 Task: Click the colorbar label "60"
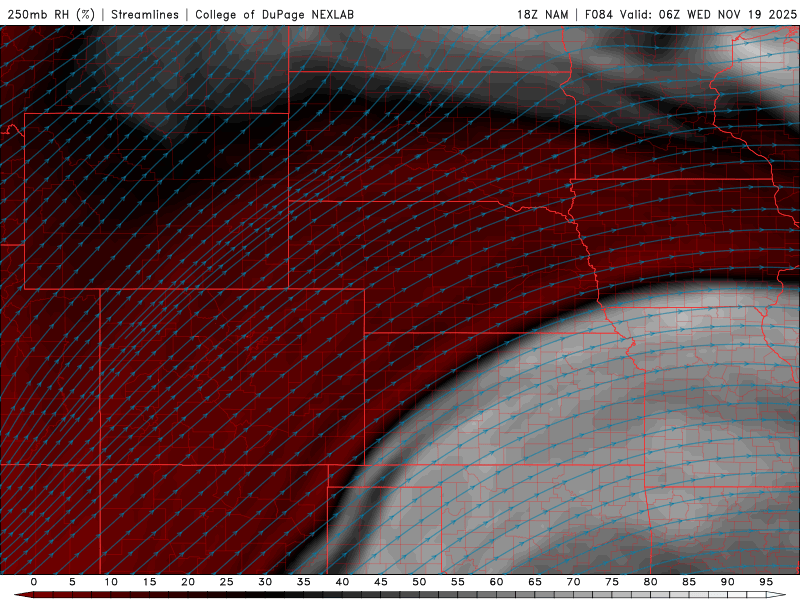click(496, 582)
